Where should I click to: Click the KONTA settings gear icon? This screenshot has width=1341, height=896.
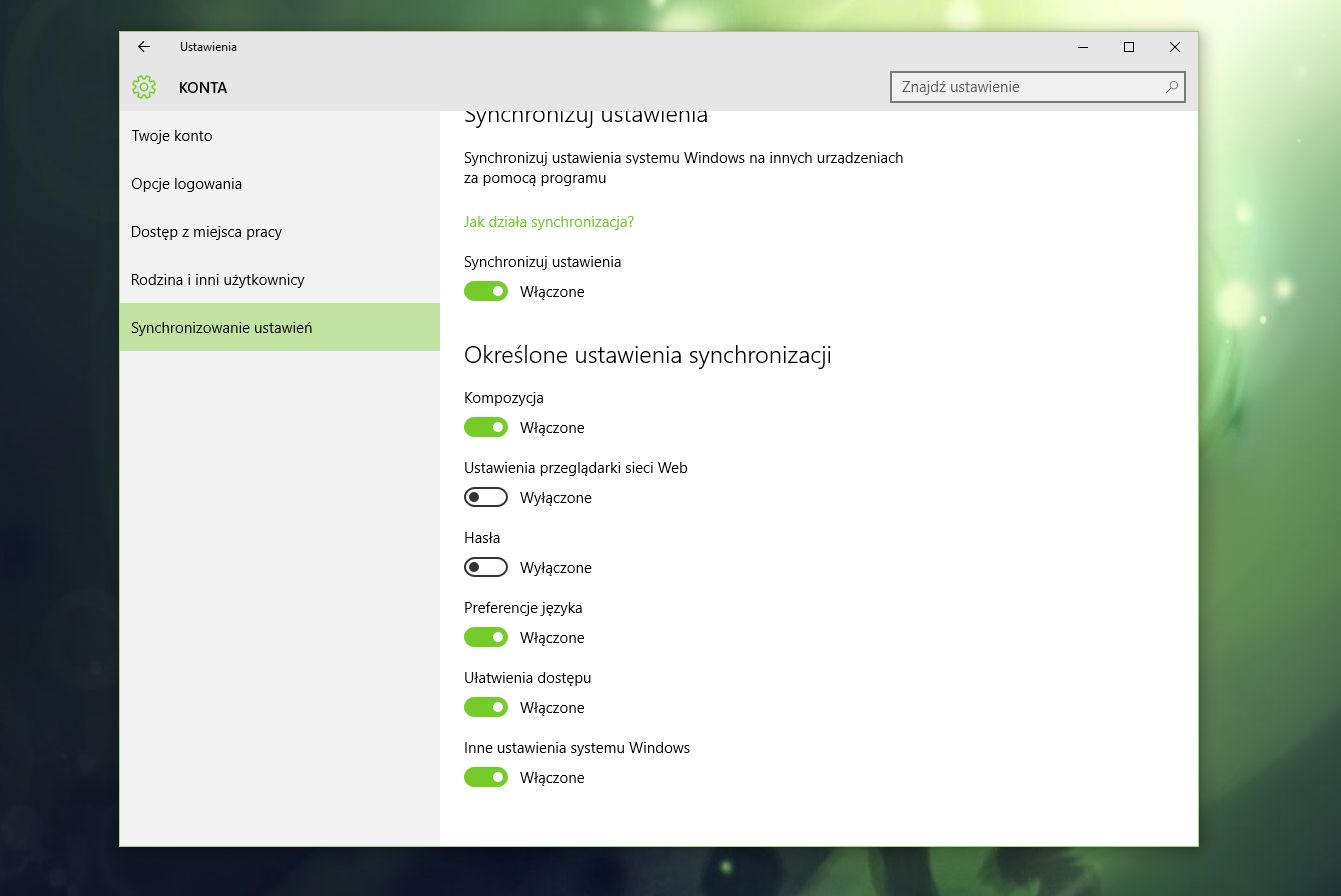coord(144,87)
